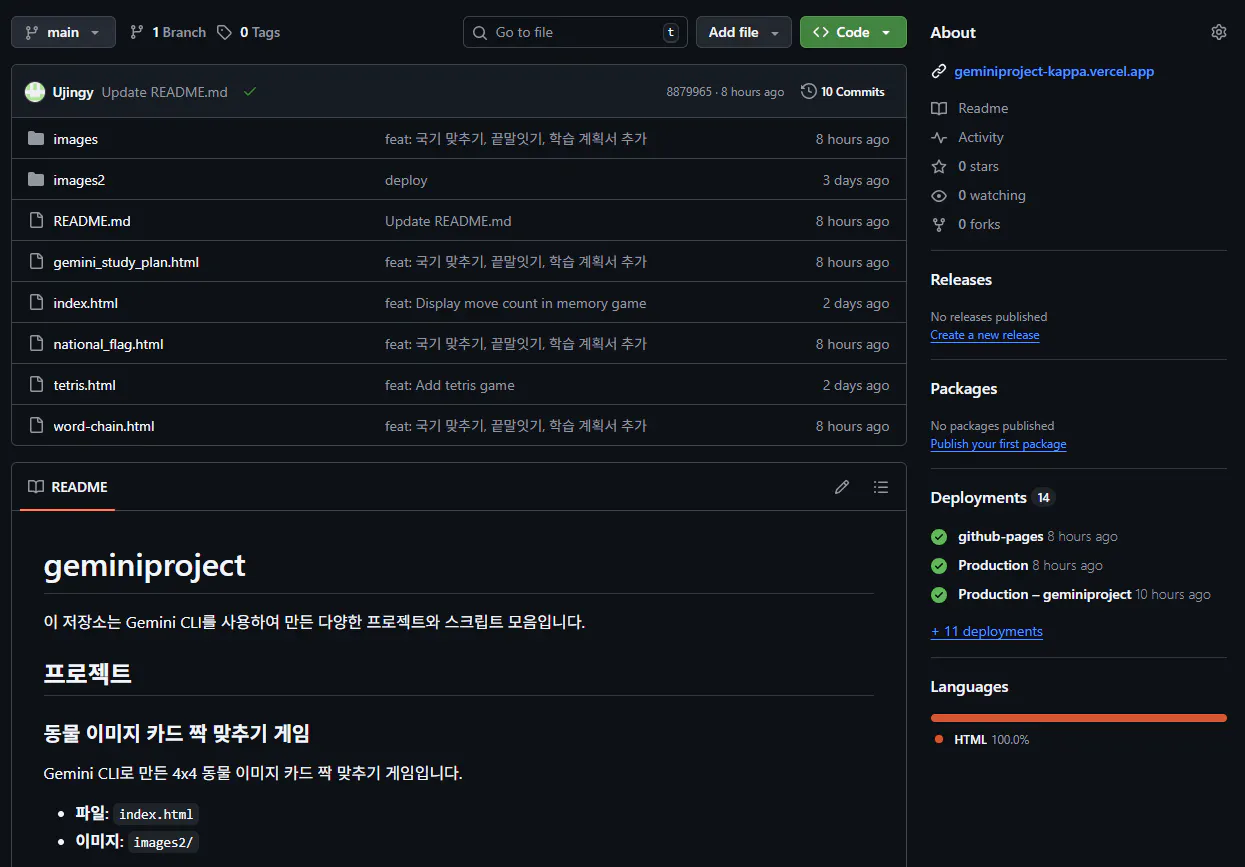Open the 'deploy' commit message for images2

click(x=406, y=180)
